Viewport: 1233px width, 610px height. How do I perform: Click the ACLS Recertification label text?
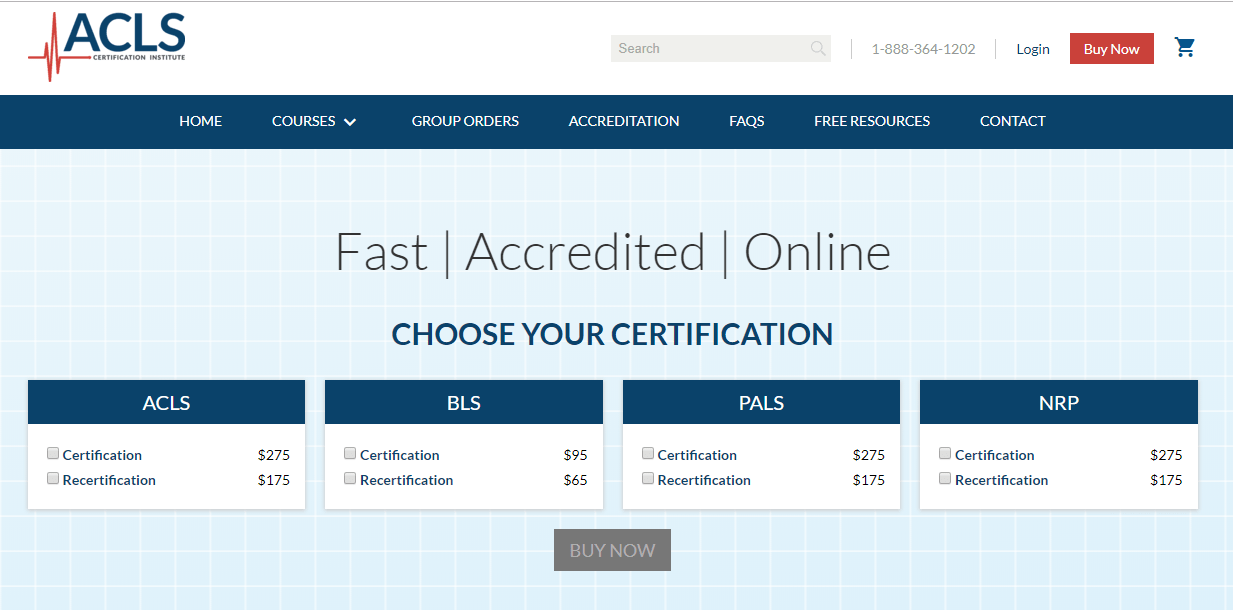pos(109,480)
